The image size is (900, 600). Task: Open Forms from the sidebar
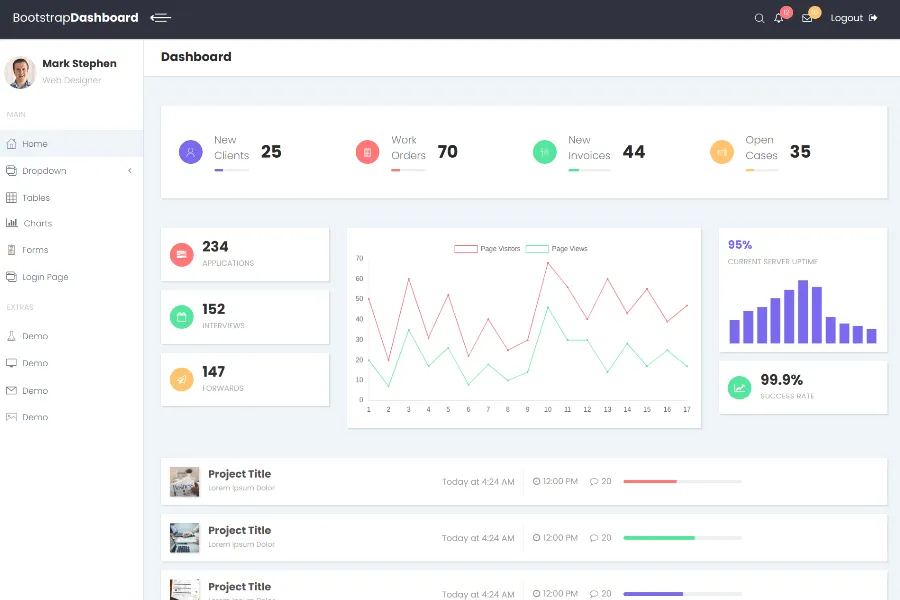tap(35, 250)
